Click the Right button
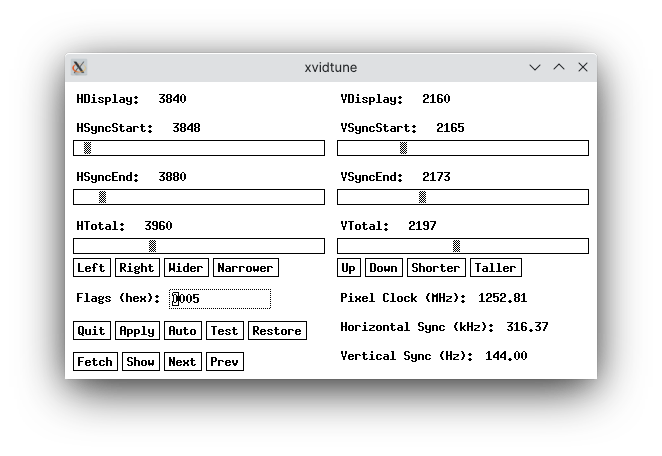Screen dimensions: 662x456 click(137, 268)
